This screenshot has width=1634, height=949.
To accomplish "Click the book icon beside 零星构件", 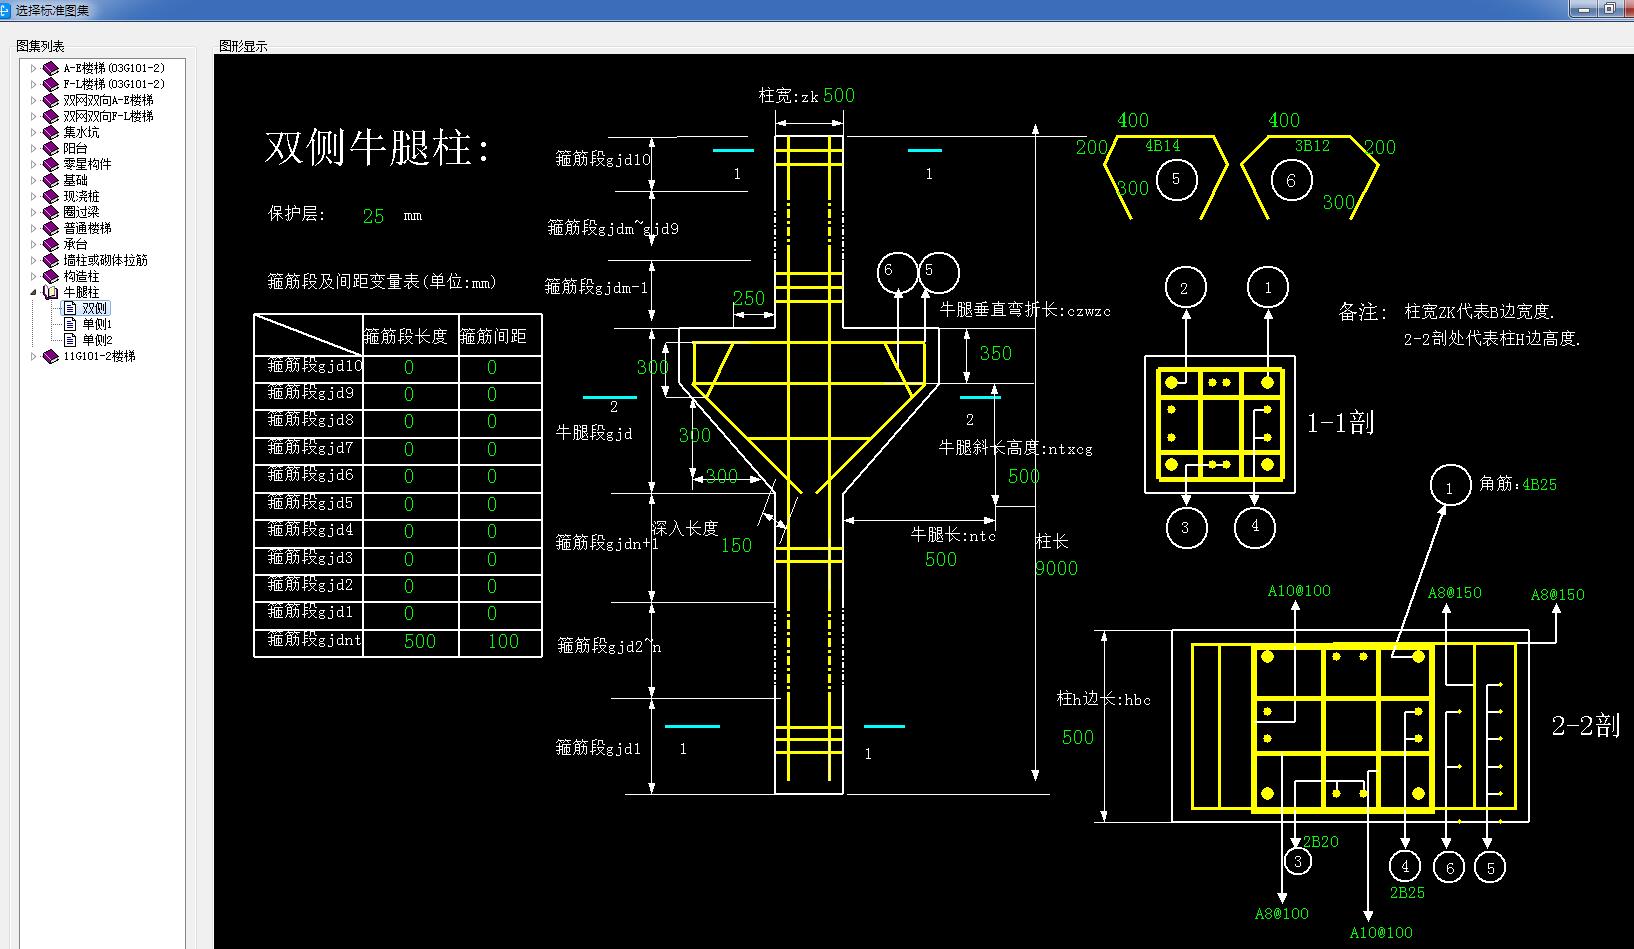I will click(51, 164).
